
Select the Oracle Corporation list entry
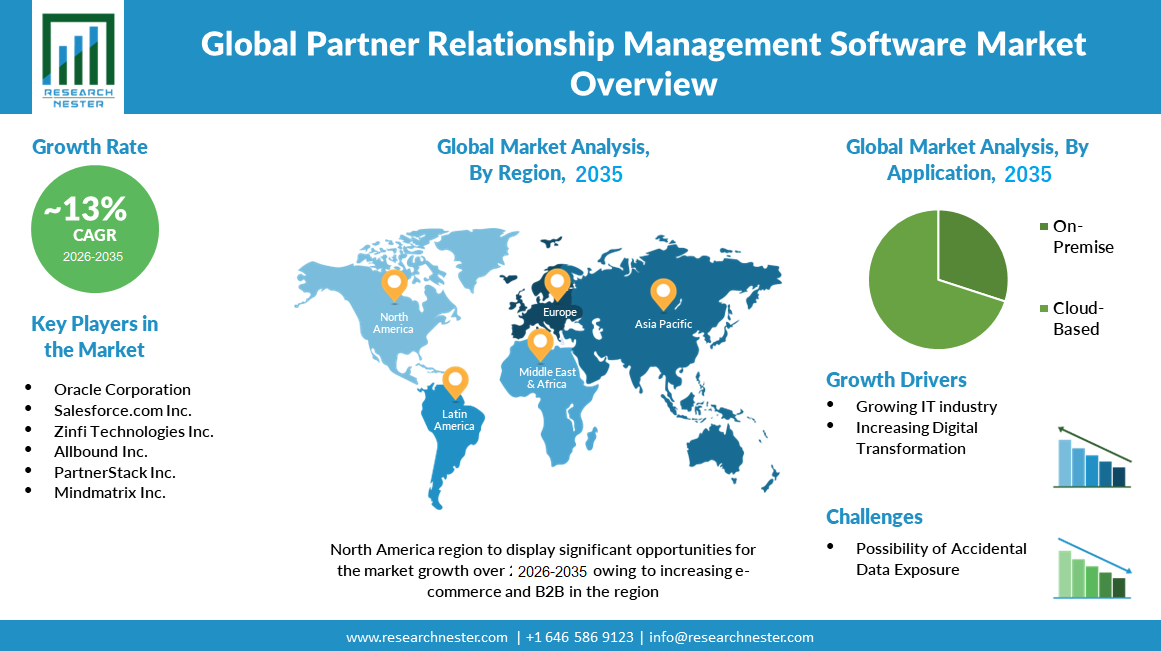point(120,389)
